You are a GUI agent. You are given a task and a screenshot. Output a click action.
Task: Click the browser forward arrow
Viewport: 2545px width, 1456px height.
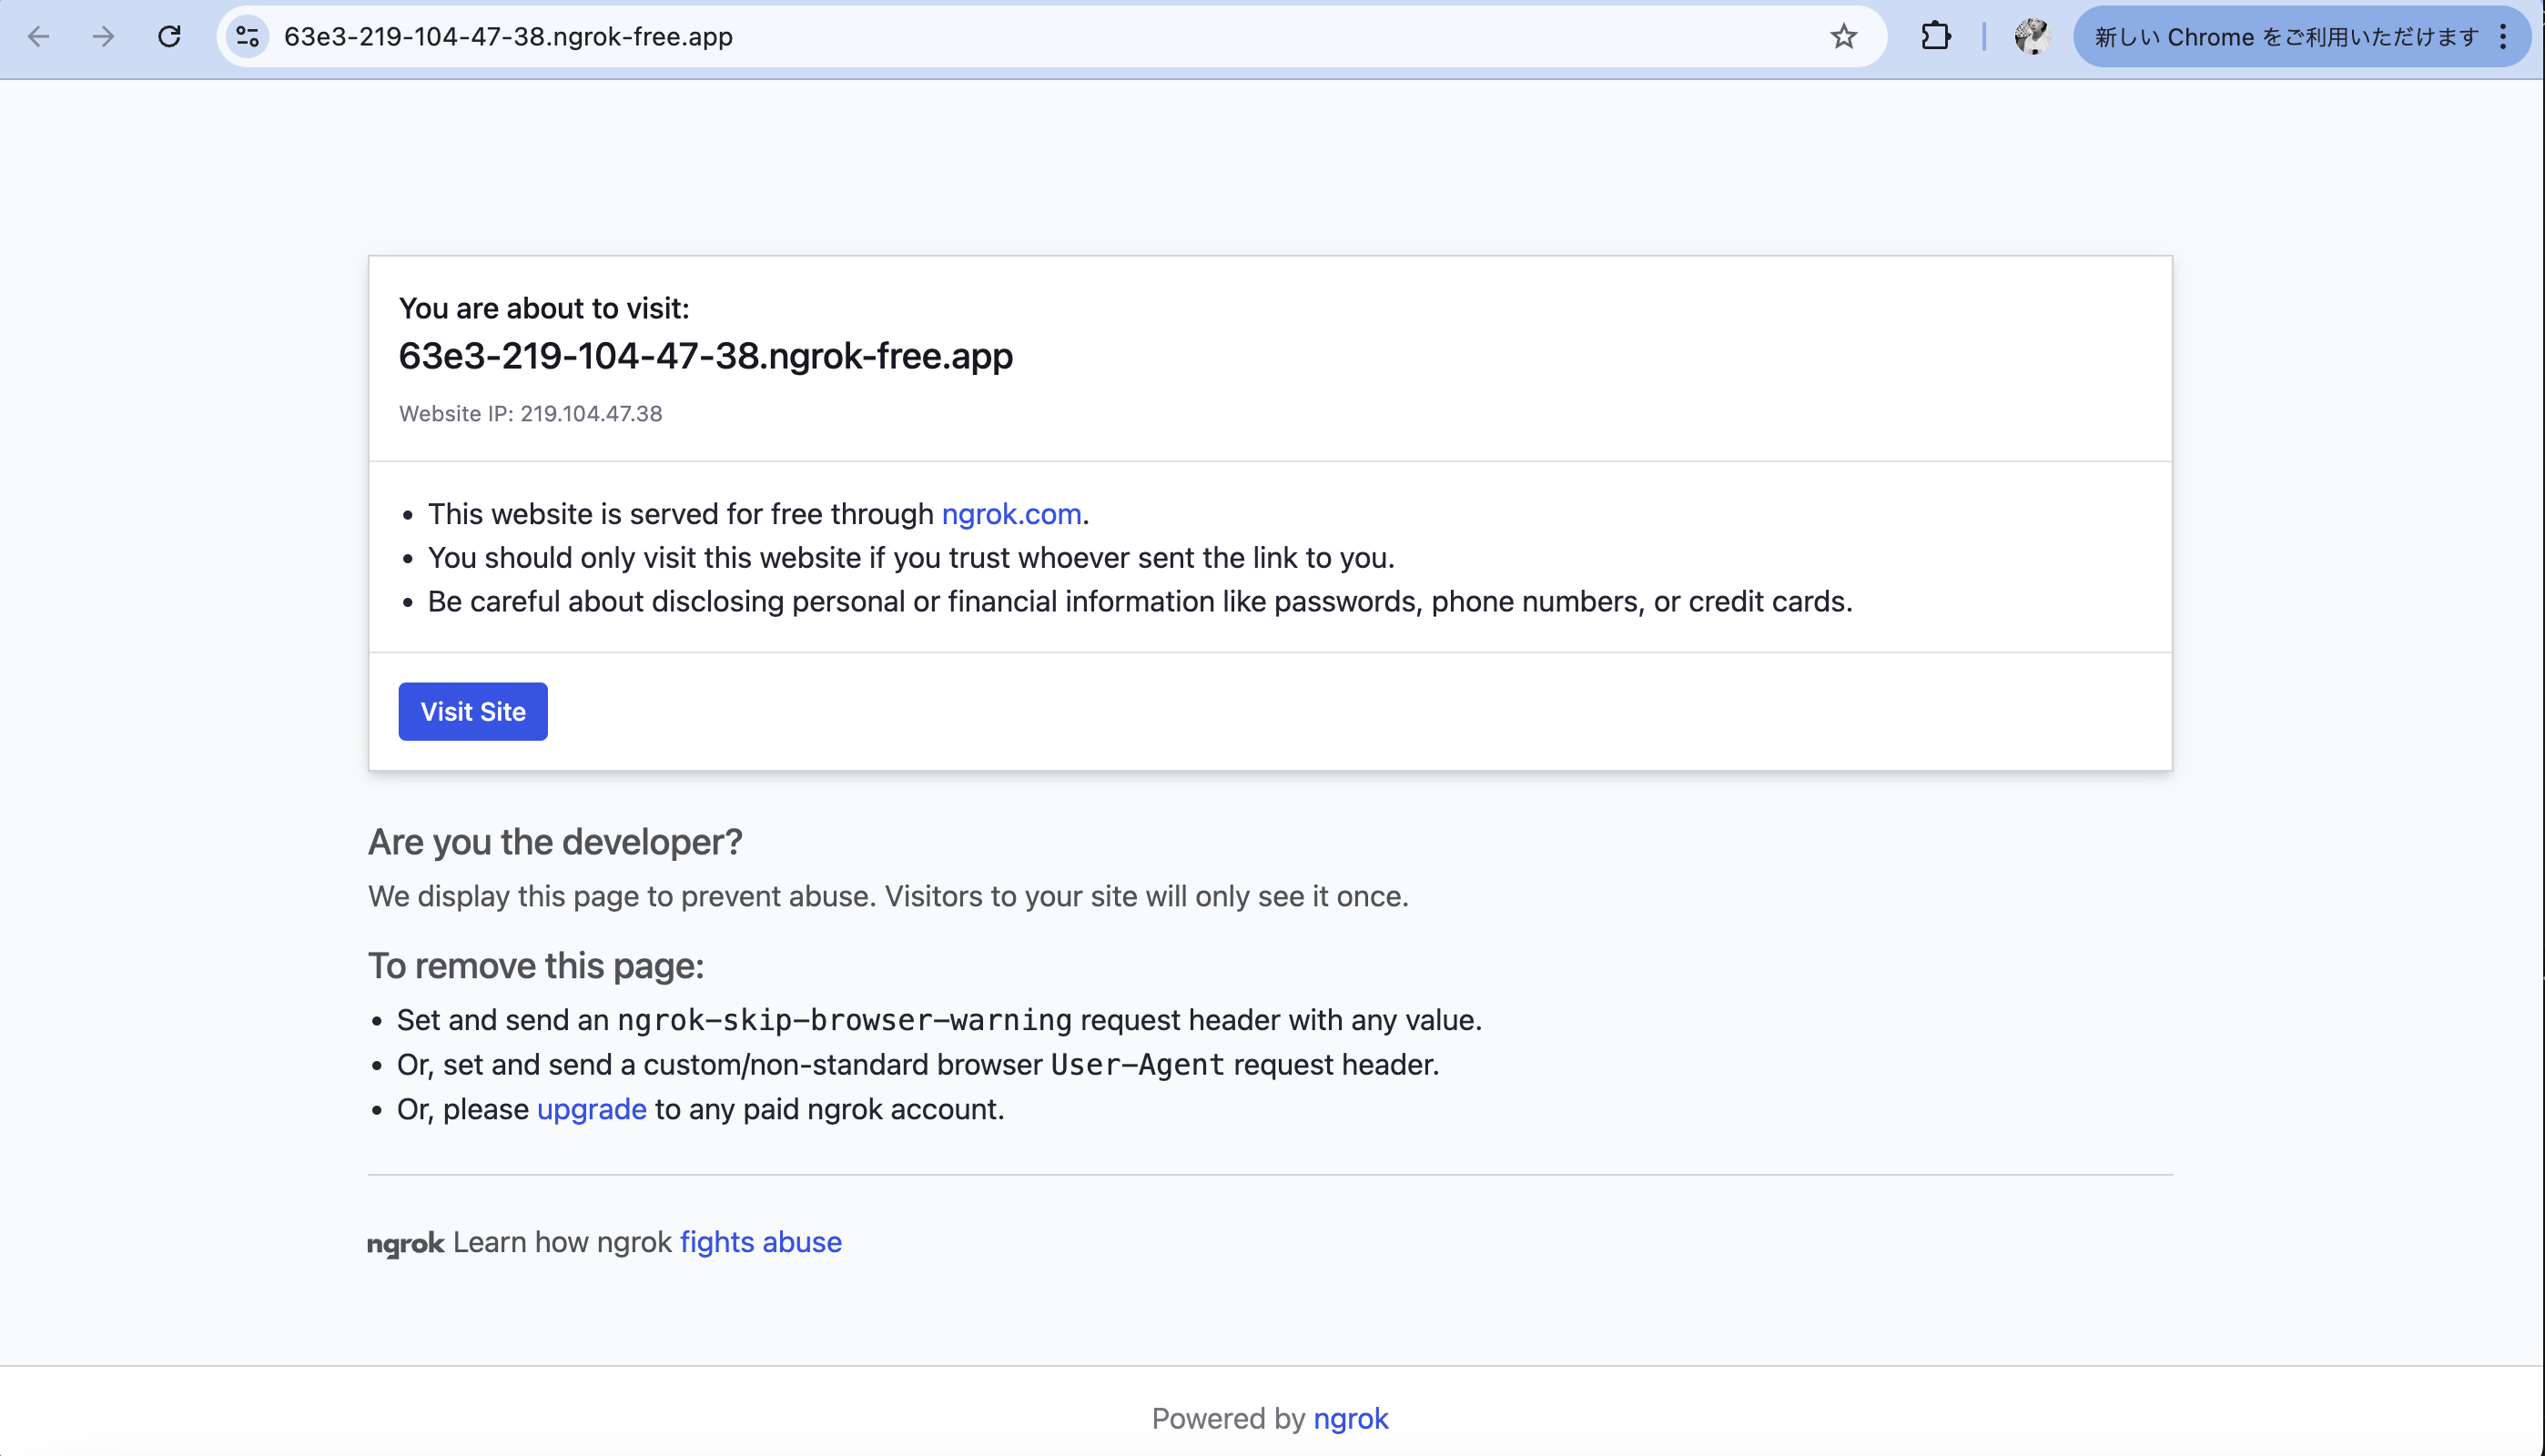coord(103,37)
